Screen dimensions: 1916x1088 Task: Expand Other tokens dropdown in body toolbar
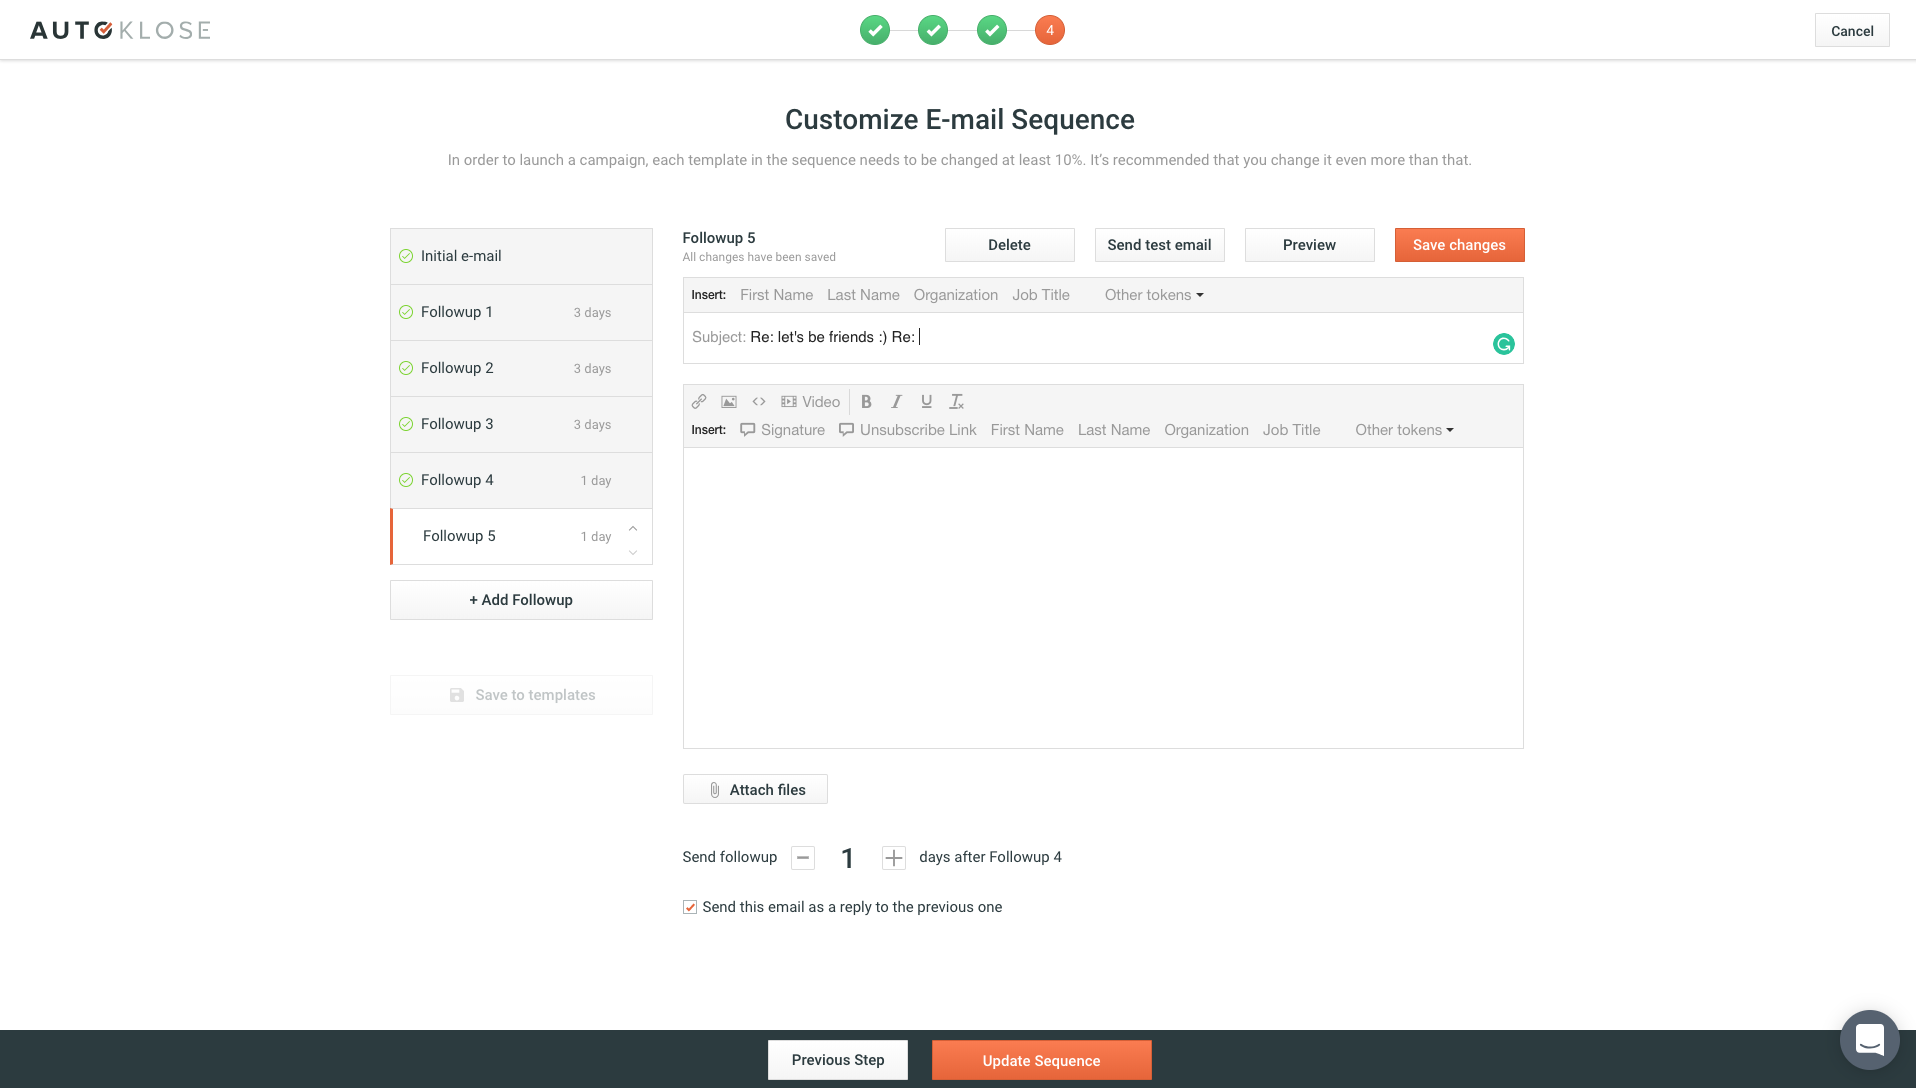tap(1404, 430)
